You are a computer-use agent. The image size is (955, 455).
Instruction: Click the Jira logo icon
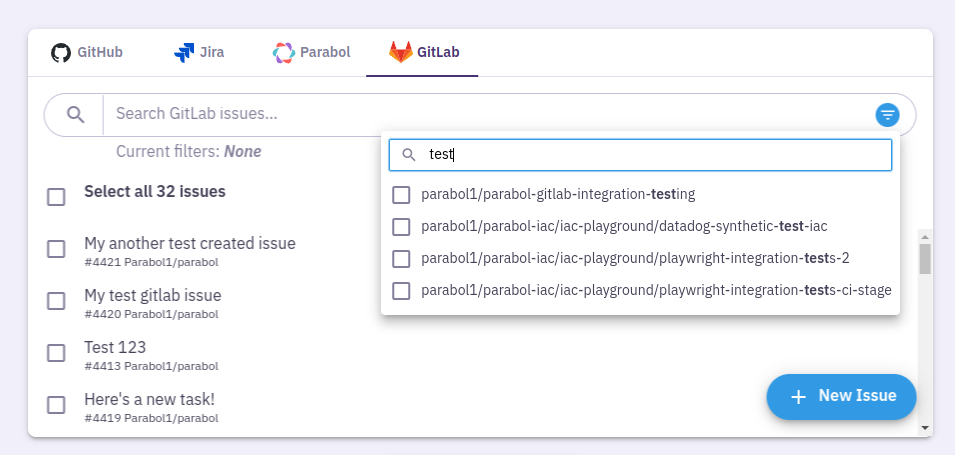(x=184, y=52)
